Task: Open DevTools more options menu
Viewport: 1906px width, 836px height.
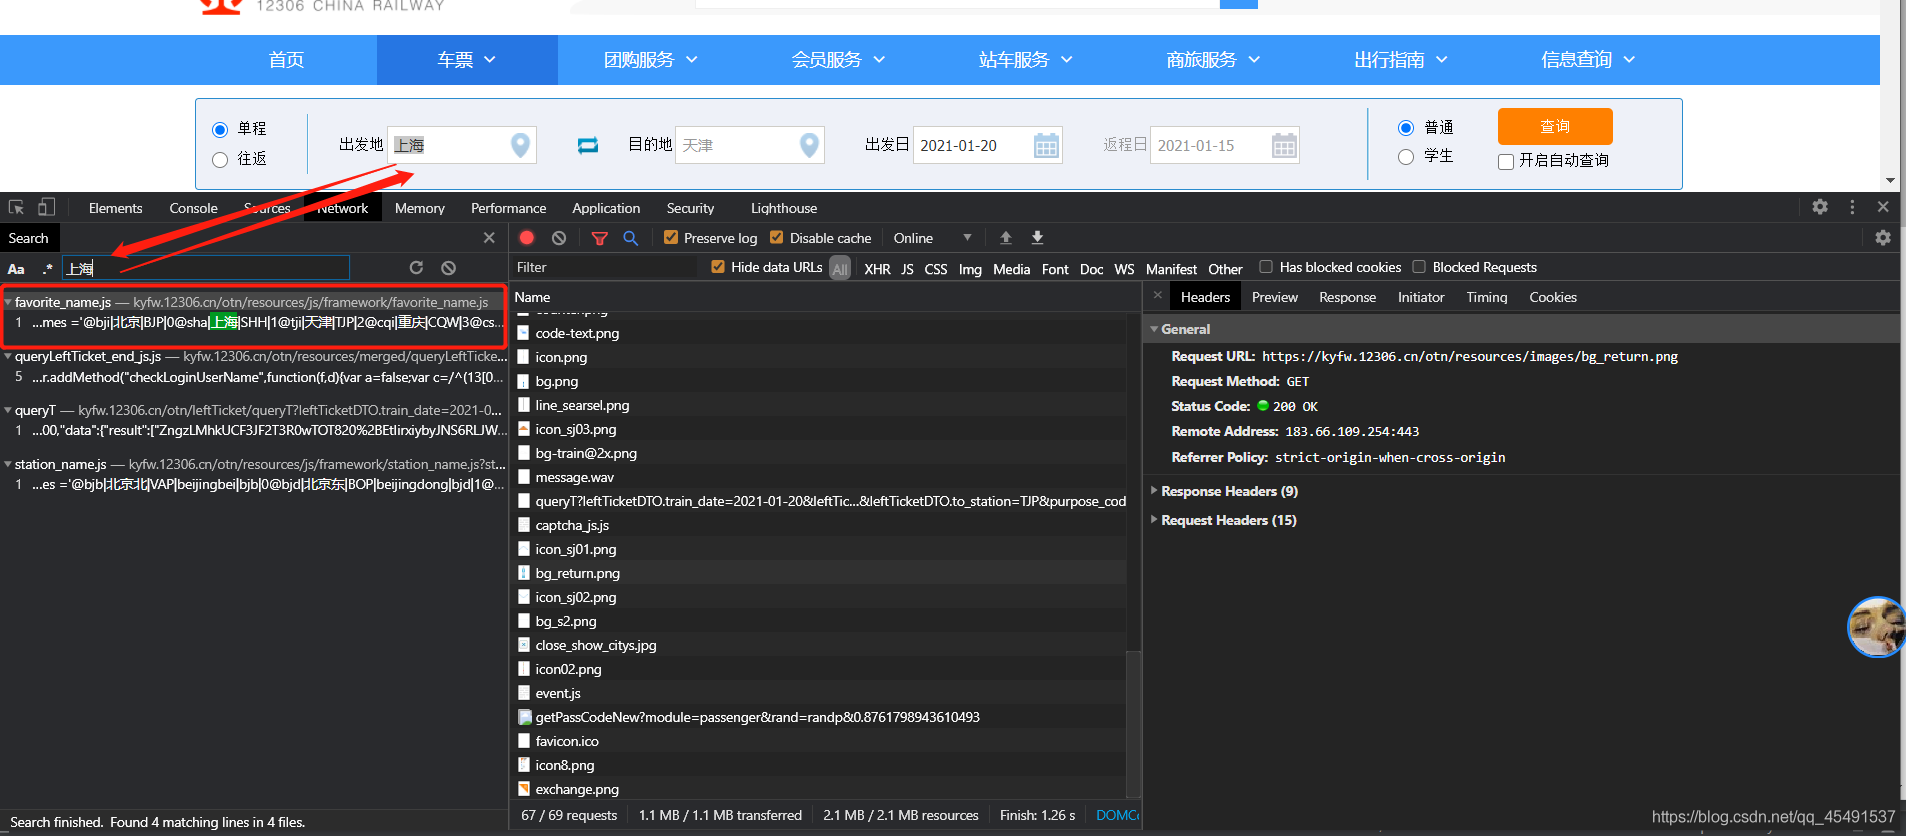Action: pyautogui.click(x=1852, y=207)
